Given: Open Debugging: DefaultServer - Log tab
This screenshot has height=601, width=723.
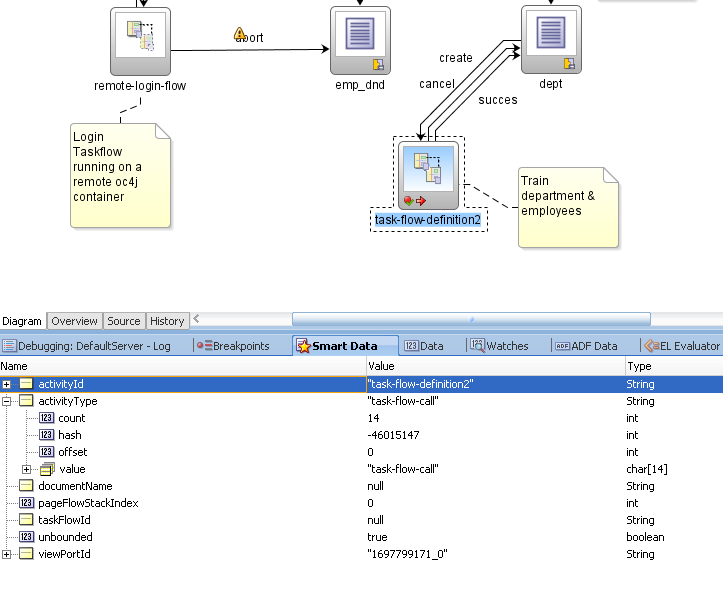Looking at the screenshot, I should coord(87,346).
